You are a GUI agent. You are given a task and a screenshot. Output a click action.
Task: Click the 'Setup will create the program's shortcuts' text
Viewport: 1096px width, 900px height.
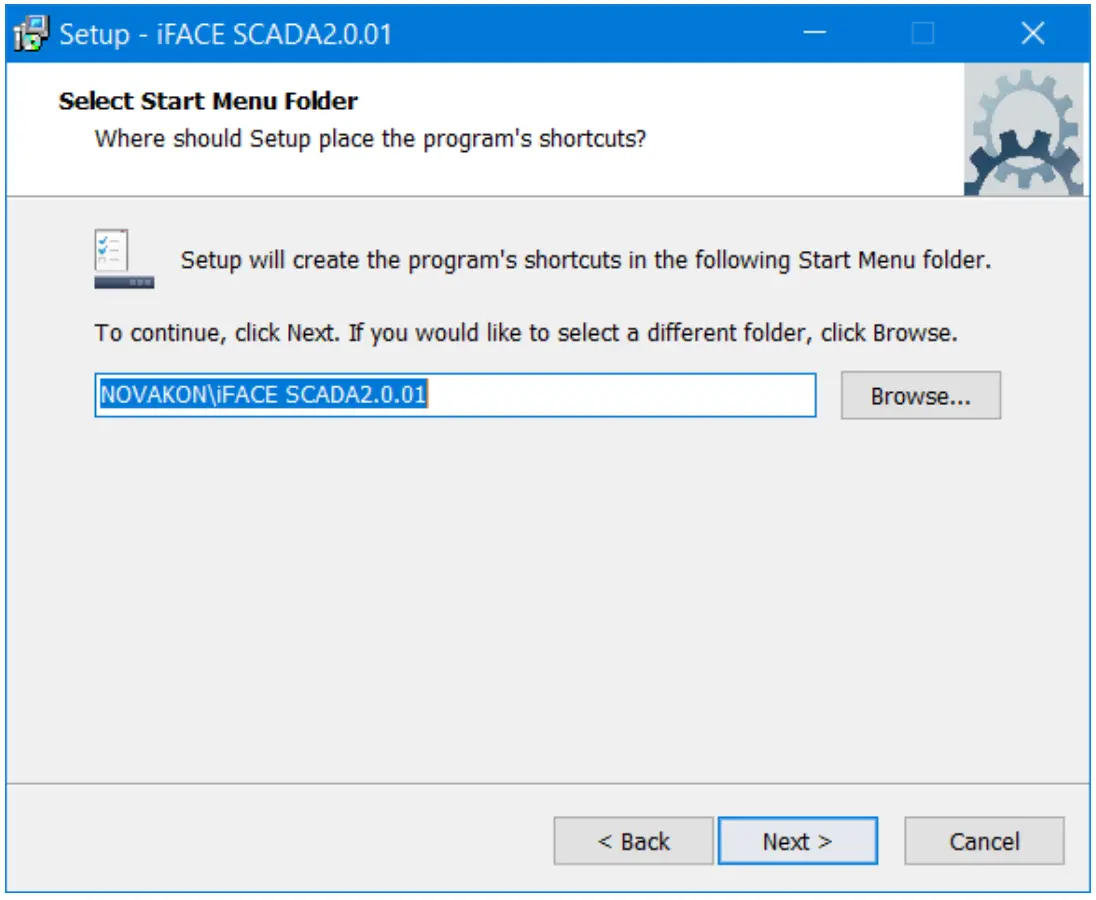pos(586,261)
